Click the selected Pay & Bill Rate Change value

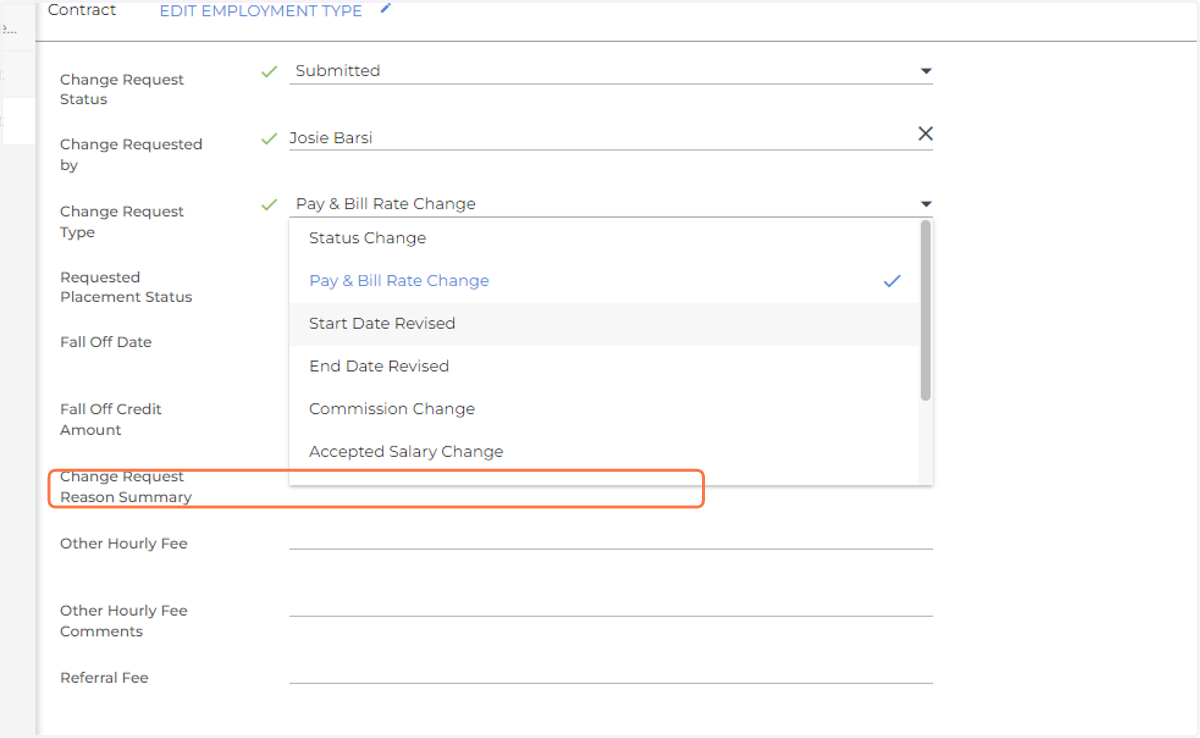(x=386, y=204)
